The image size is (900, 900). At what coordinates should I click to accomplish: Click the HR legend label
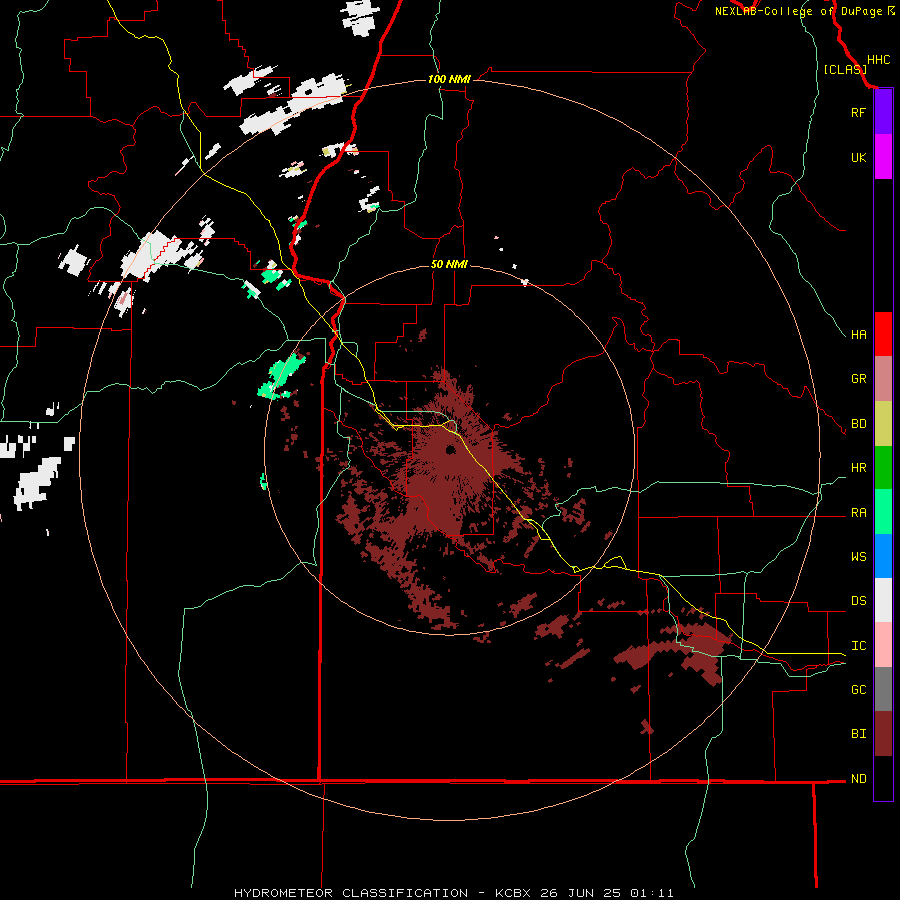pos(858,468)
